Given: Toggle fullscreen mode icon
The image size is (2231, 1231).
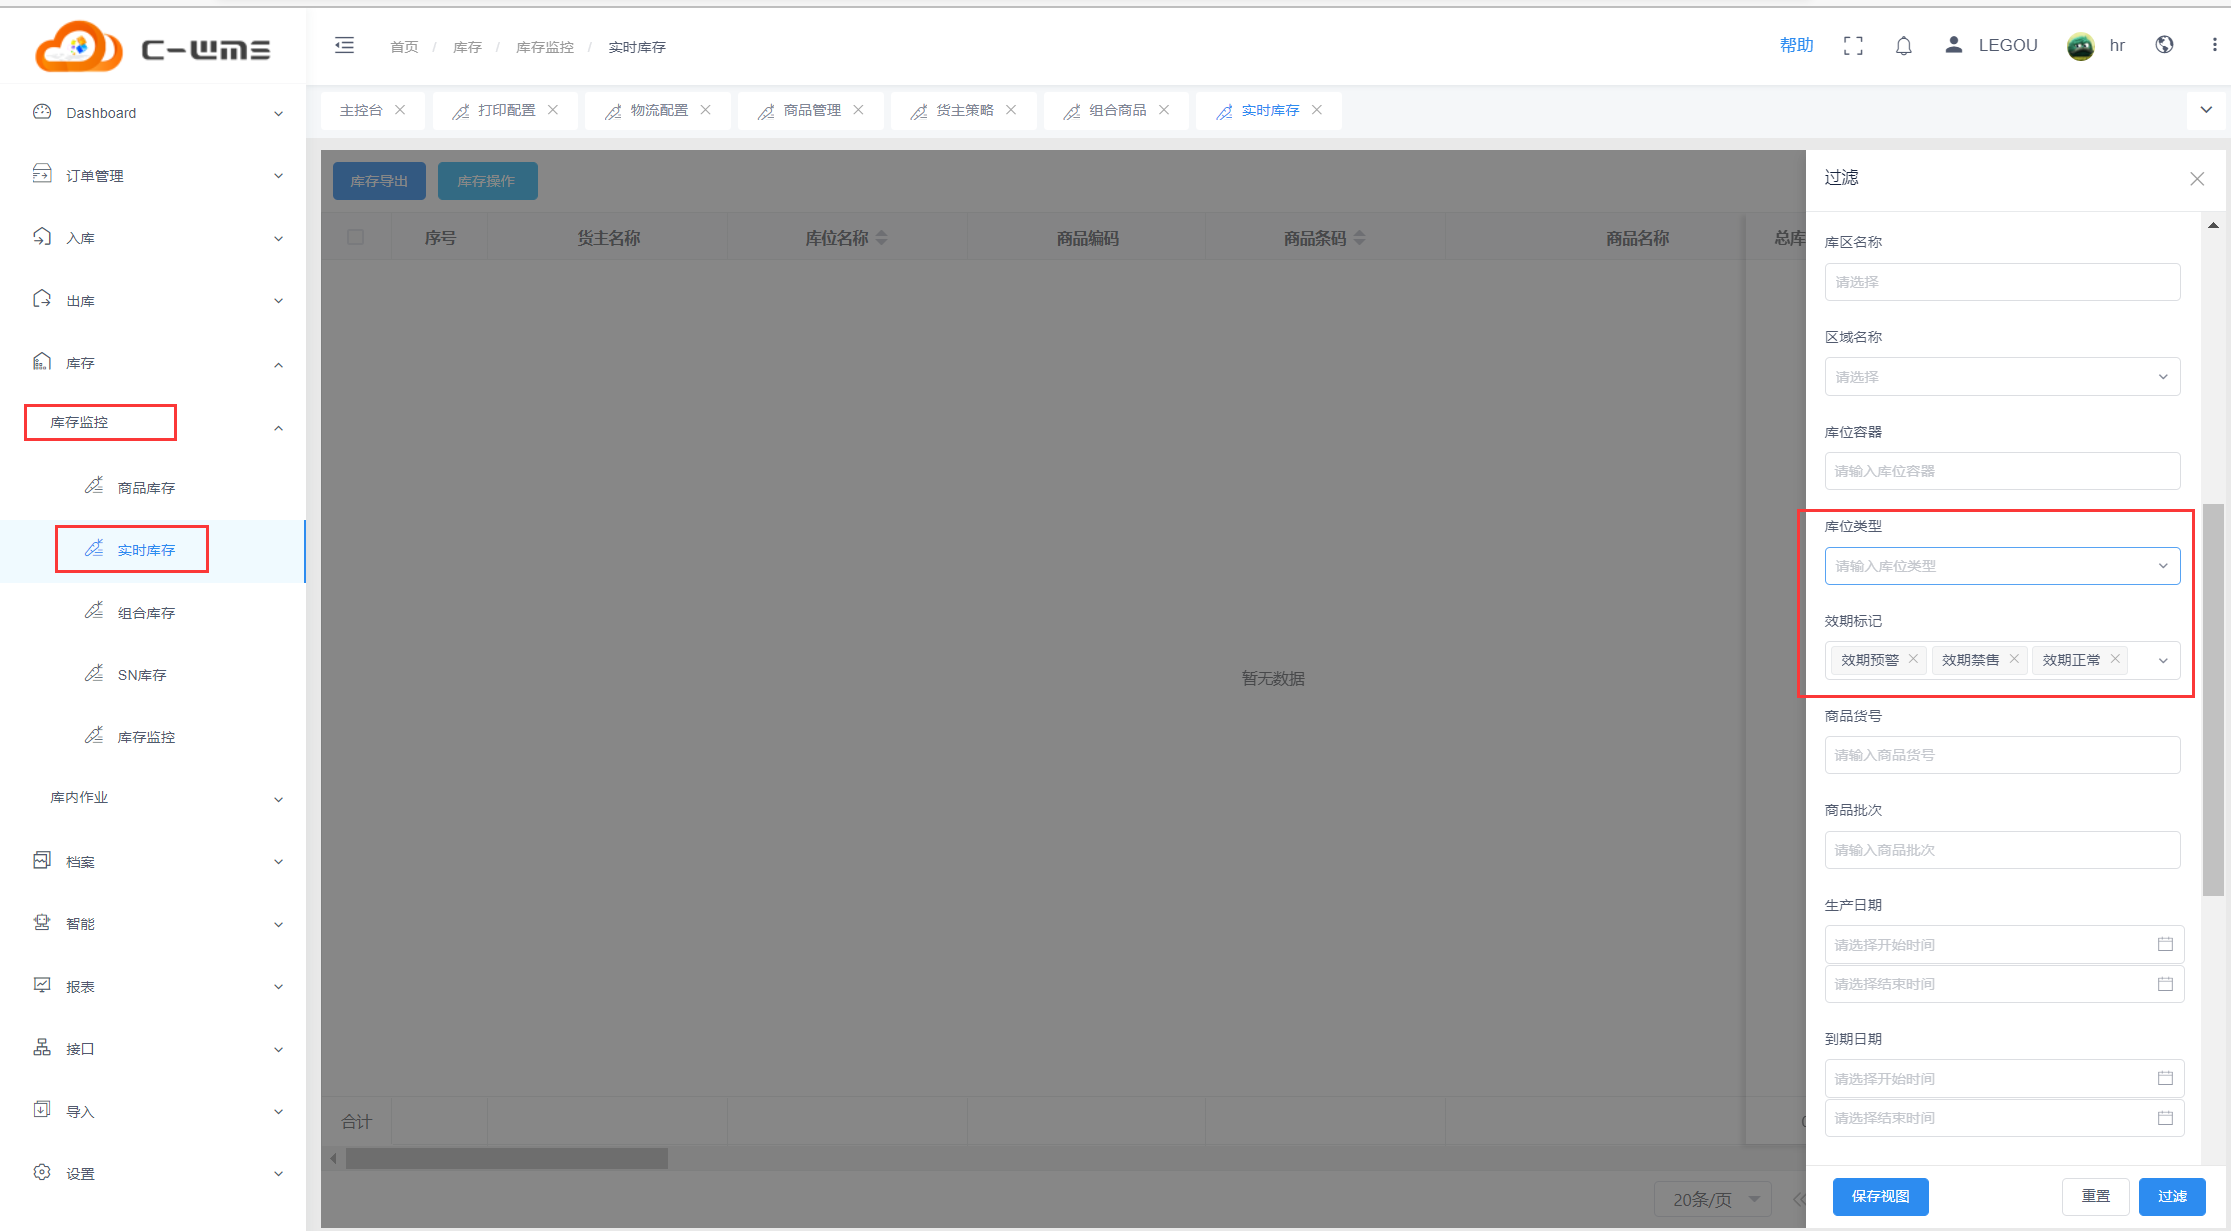Looking at the screenshot, I should coord(1853,46).
